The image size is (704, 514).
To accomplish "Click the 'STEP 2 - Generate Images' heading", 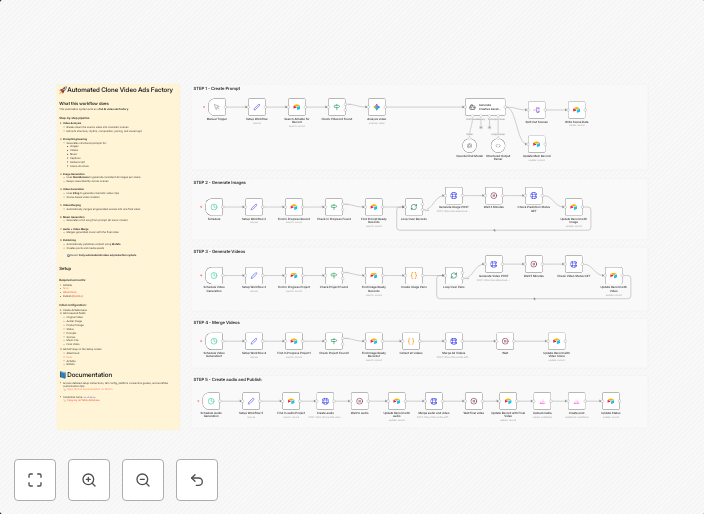I will pos(220,183).
